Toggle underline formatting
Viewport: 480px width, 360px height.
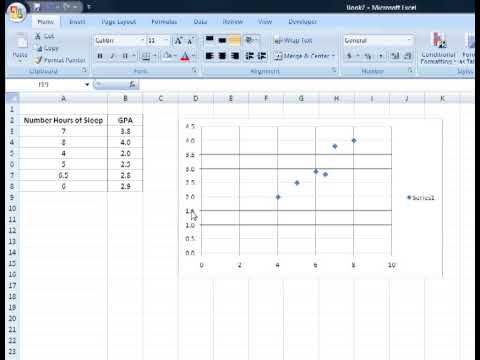tap(125, 56)
